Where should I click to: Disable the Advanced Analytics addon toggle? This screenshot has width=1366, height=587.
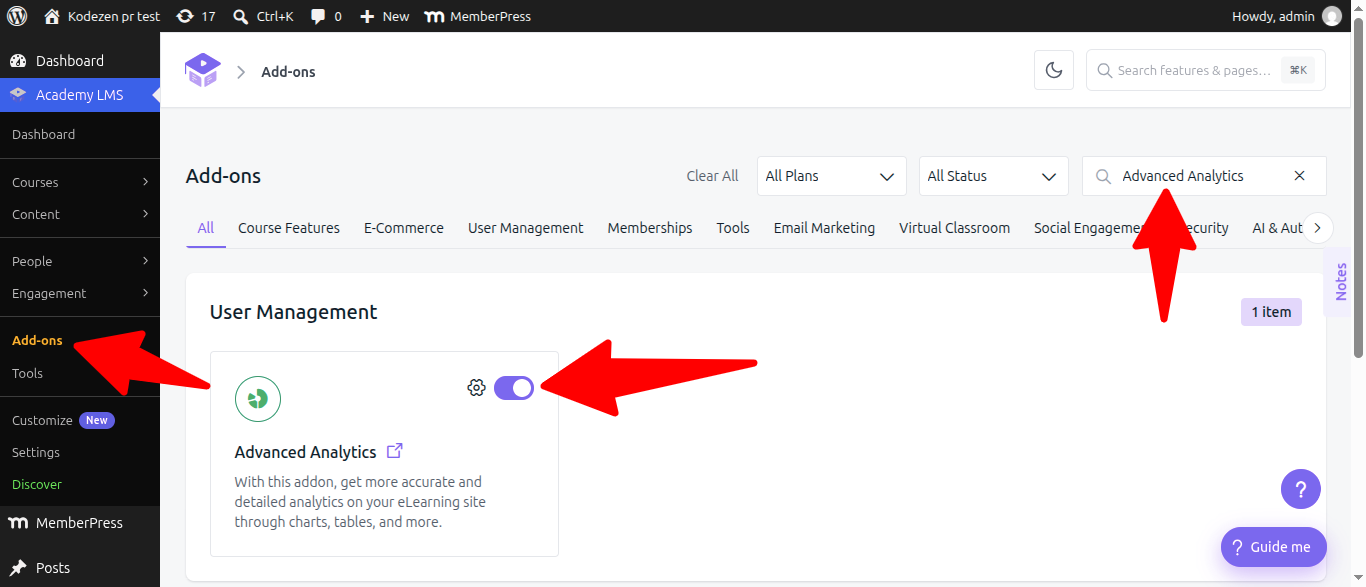coord(514,388)
